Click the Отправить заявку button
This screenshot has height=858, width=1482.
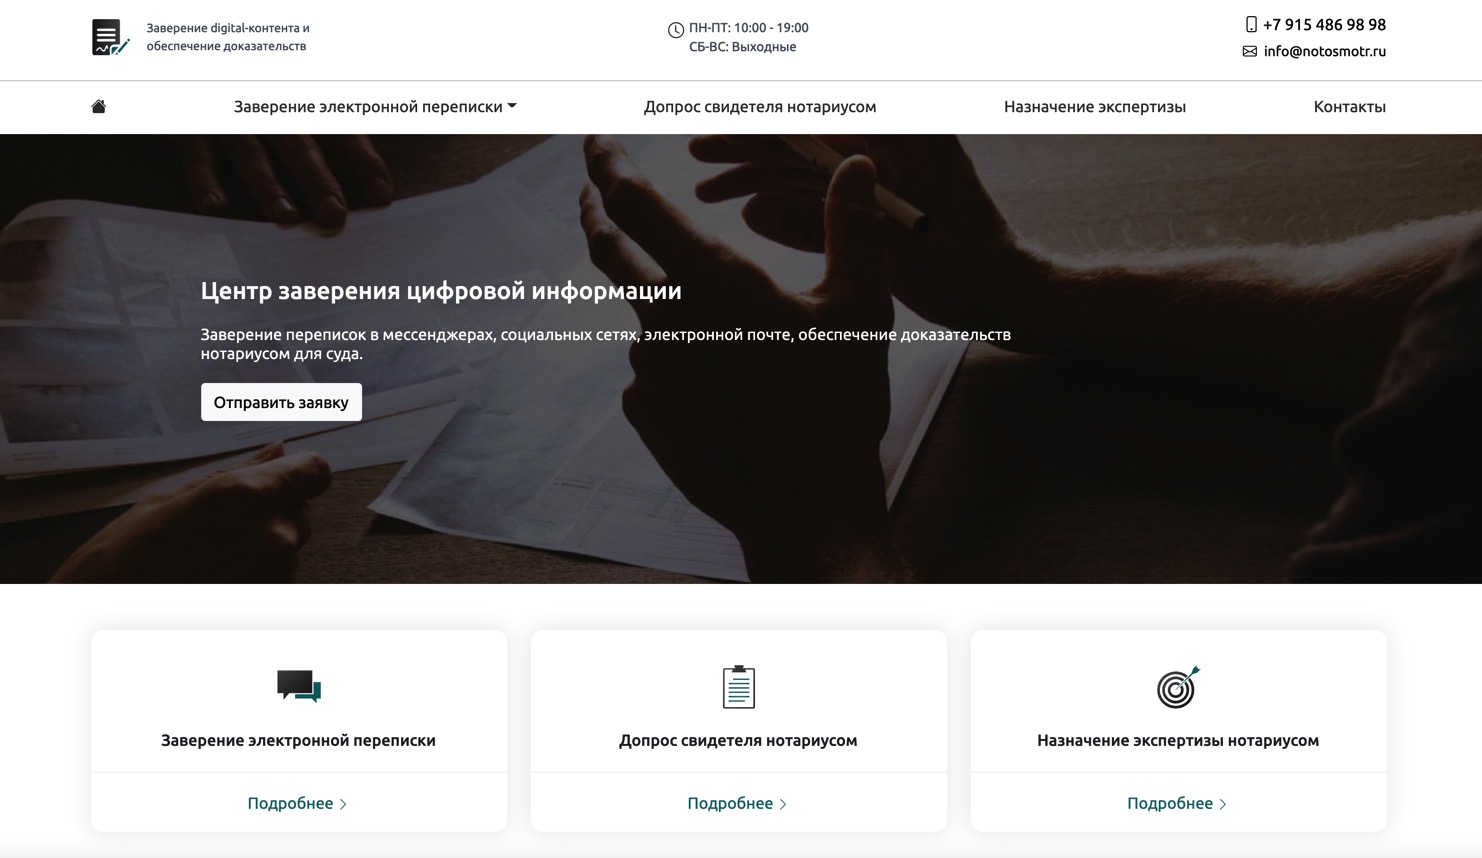click(x=281, y=402)
